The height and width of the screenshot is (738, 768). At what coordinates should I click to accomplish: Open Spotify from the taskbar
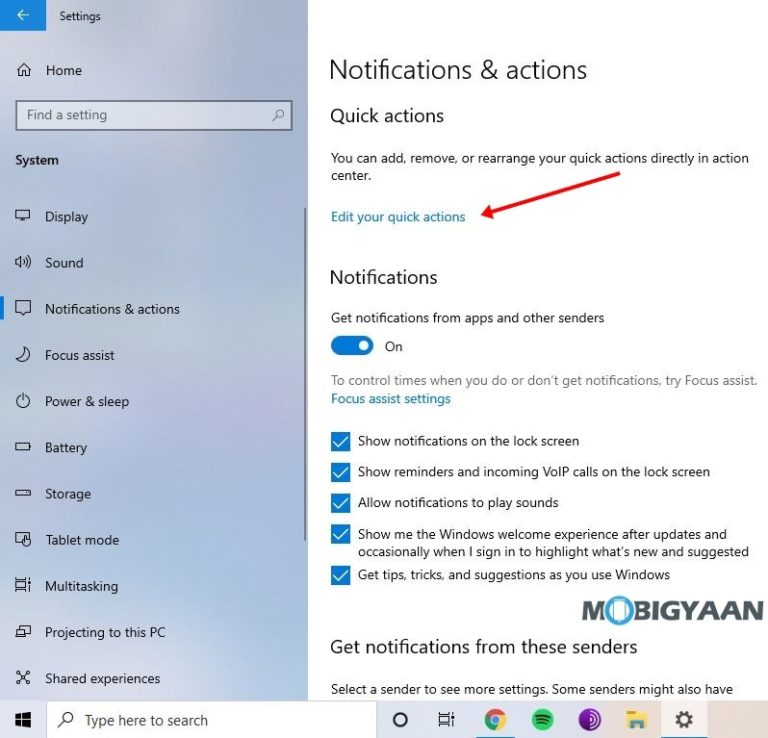542,720
